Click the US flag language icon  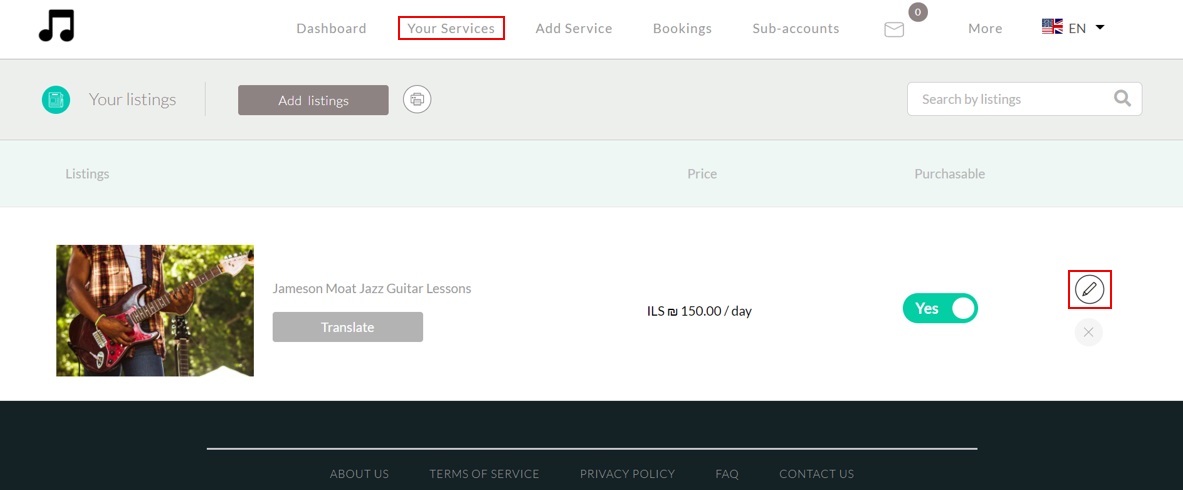[x=1052, y=28]
